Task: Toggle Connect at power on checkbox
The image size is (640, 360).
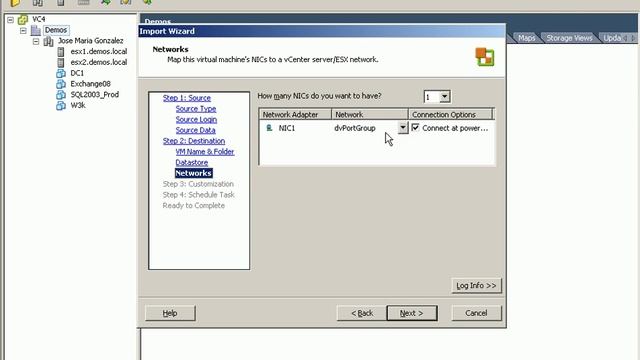Action: (x=416, y=128)
